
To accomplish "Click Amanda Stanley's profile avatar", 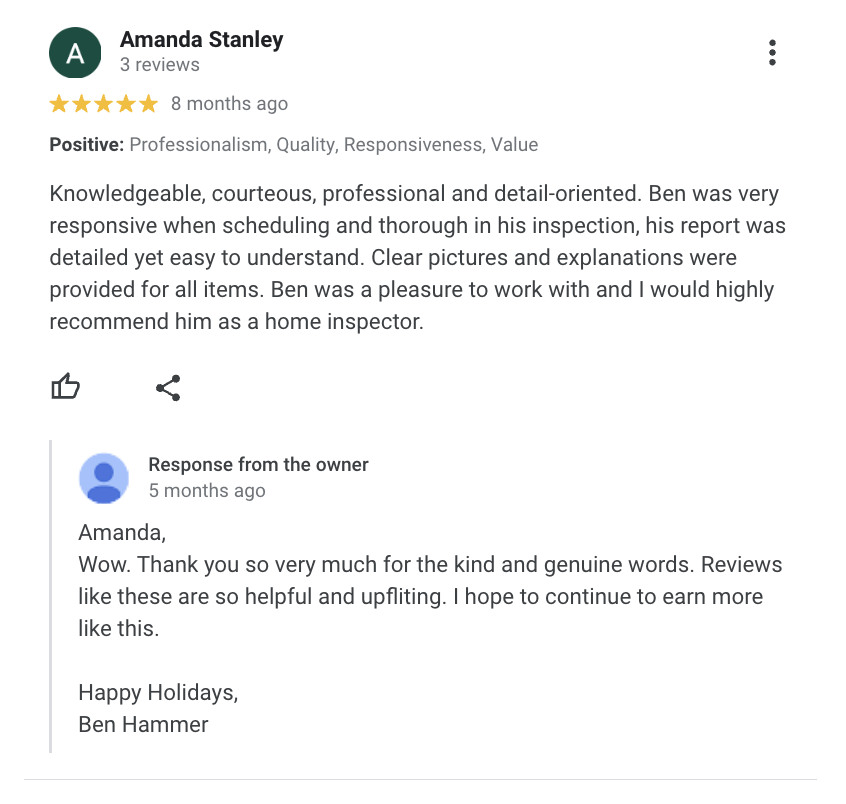I will pos(74,52).
